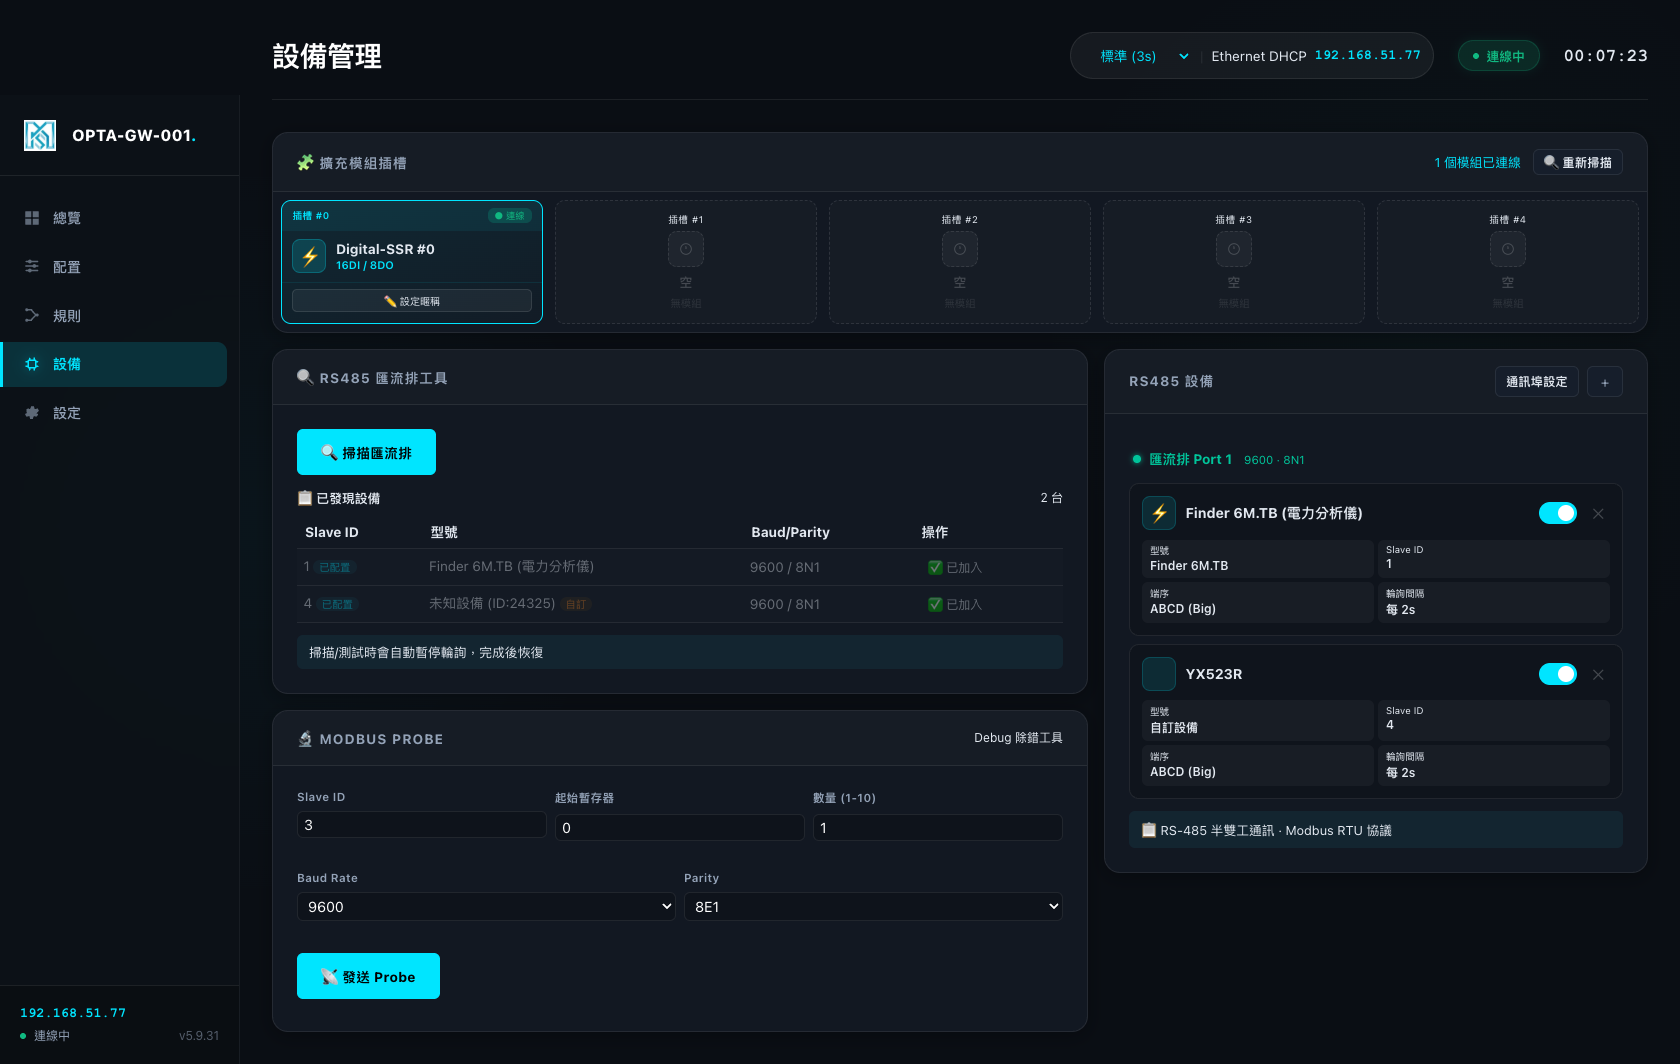Click the sidebar footer IP address

pos(73,1013)
